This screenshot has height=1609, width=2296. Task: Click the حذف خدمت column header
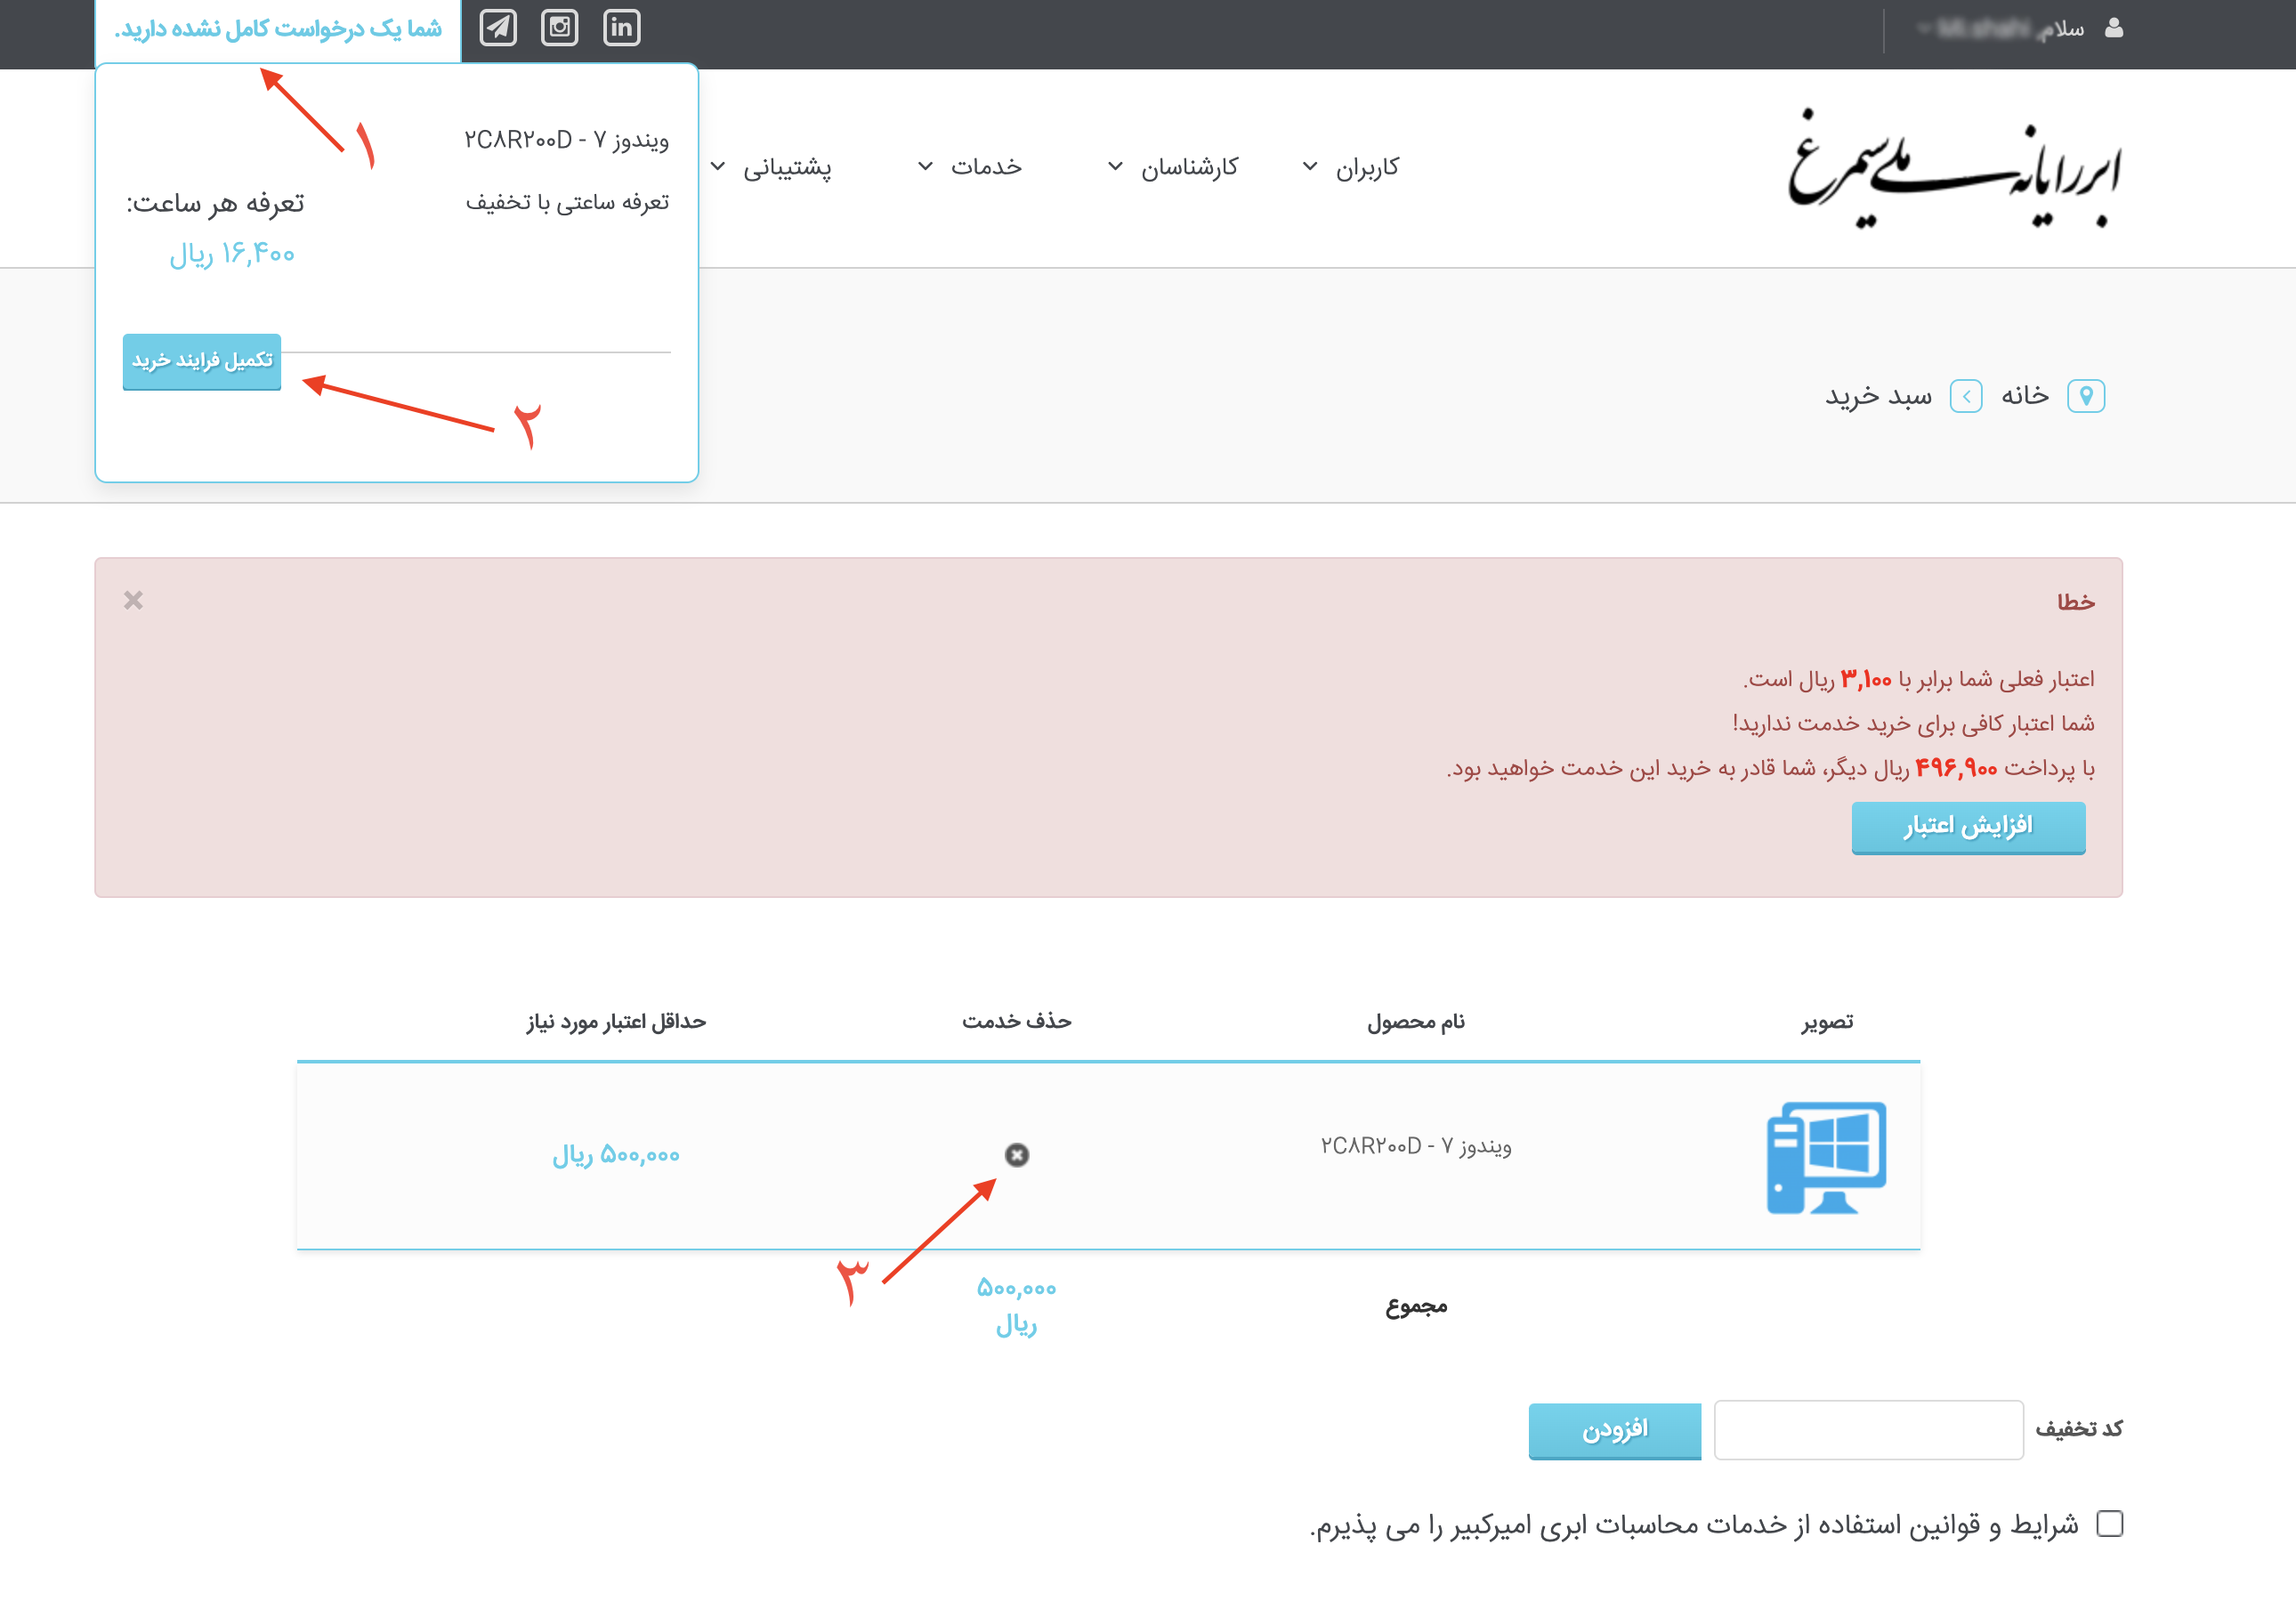(x=1016, y=1021)
